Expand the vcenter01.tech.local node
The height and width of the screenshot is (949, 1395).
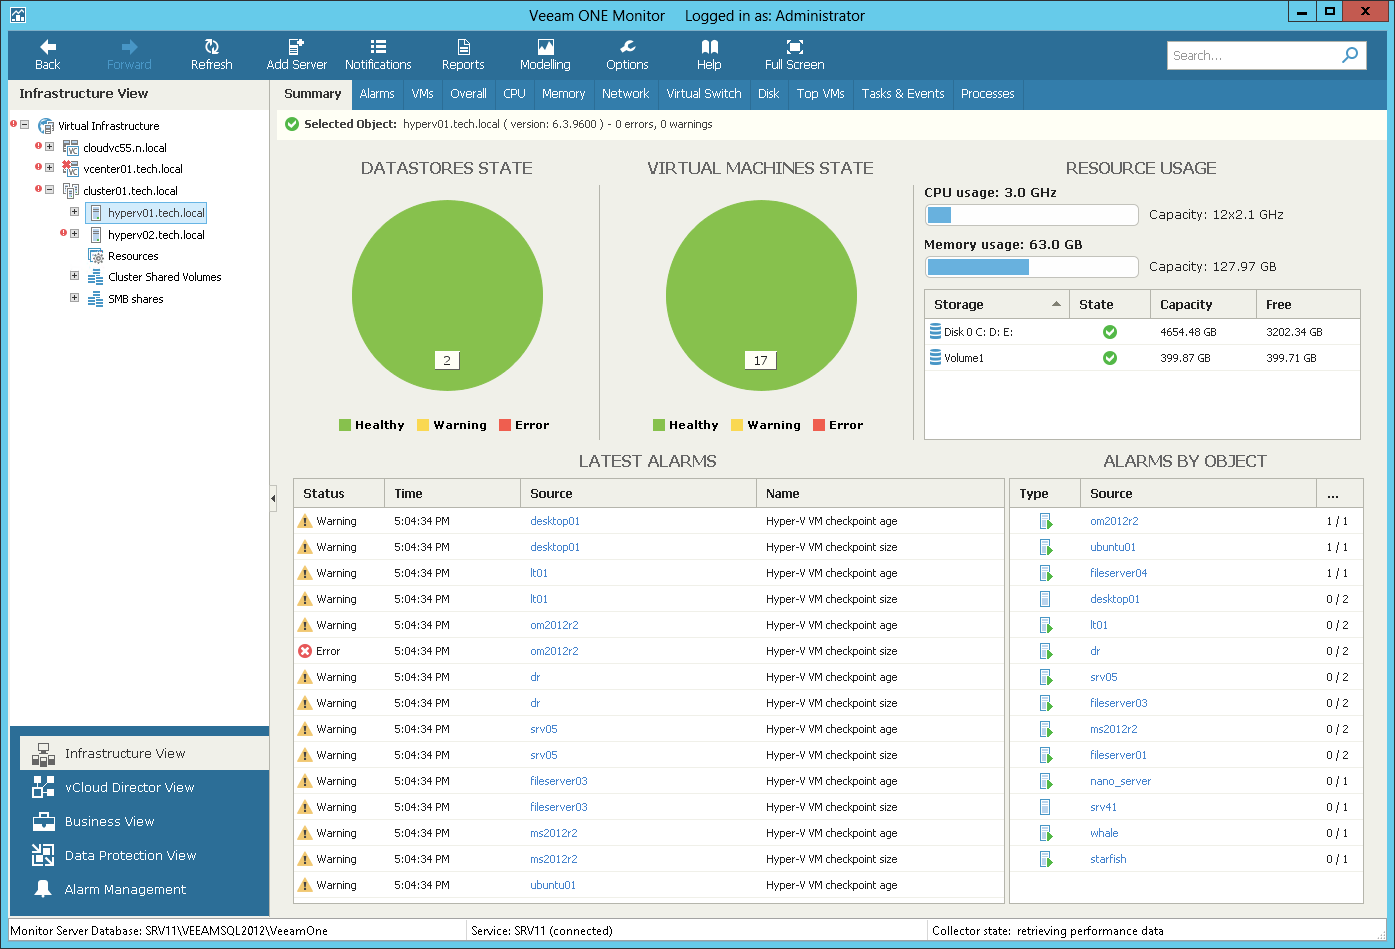click(x=50, y=168)
